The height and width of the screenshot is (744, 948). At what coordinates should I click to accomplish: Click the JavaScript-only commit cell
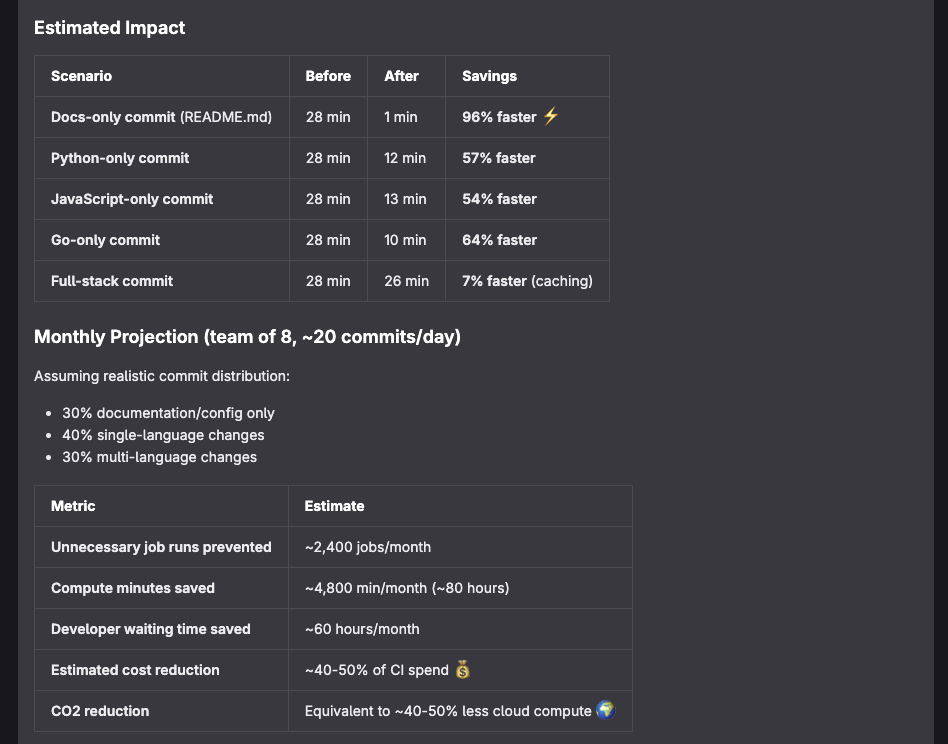coord(132,199)
